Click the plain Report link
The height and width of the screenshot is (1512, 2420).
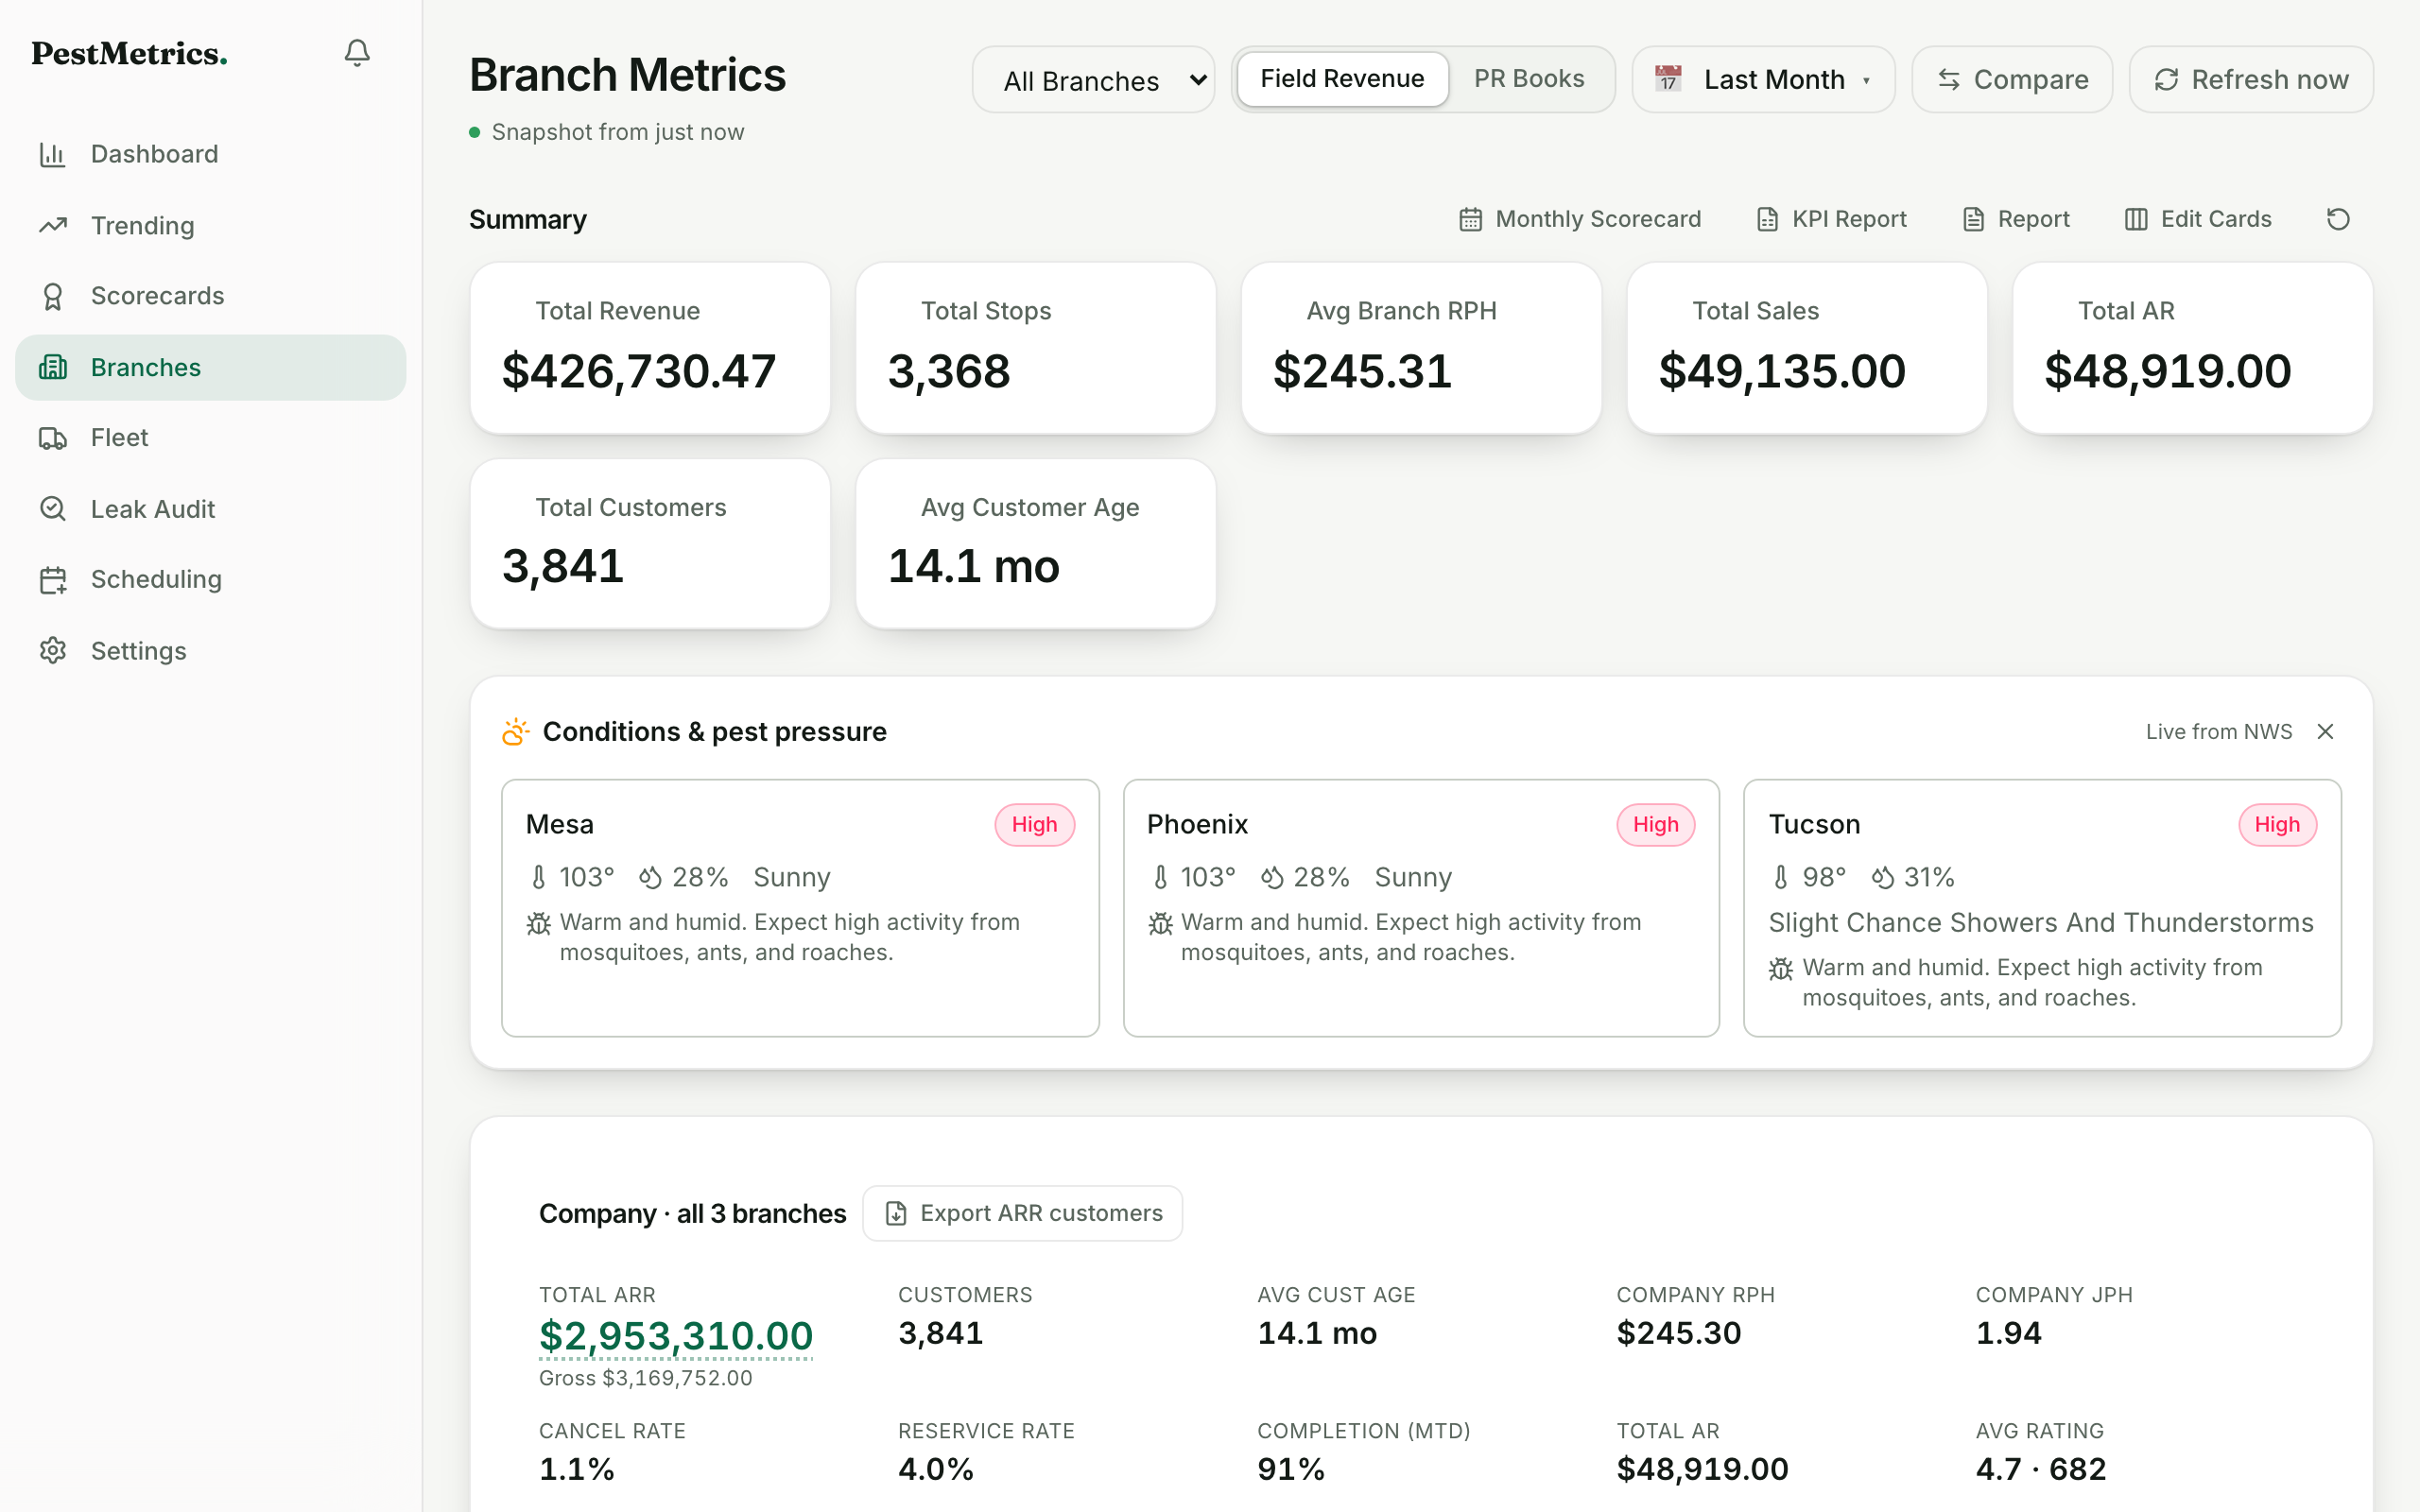[x=2016, y=219]
